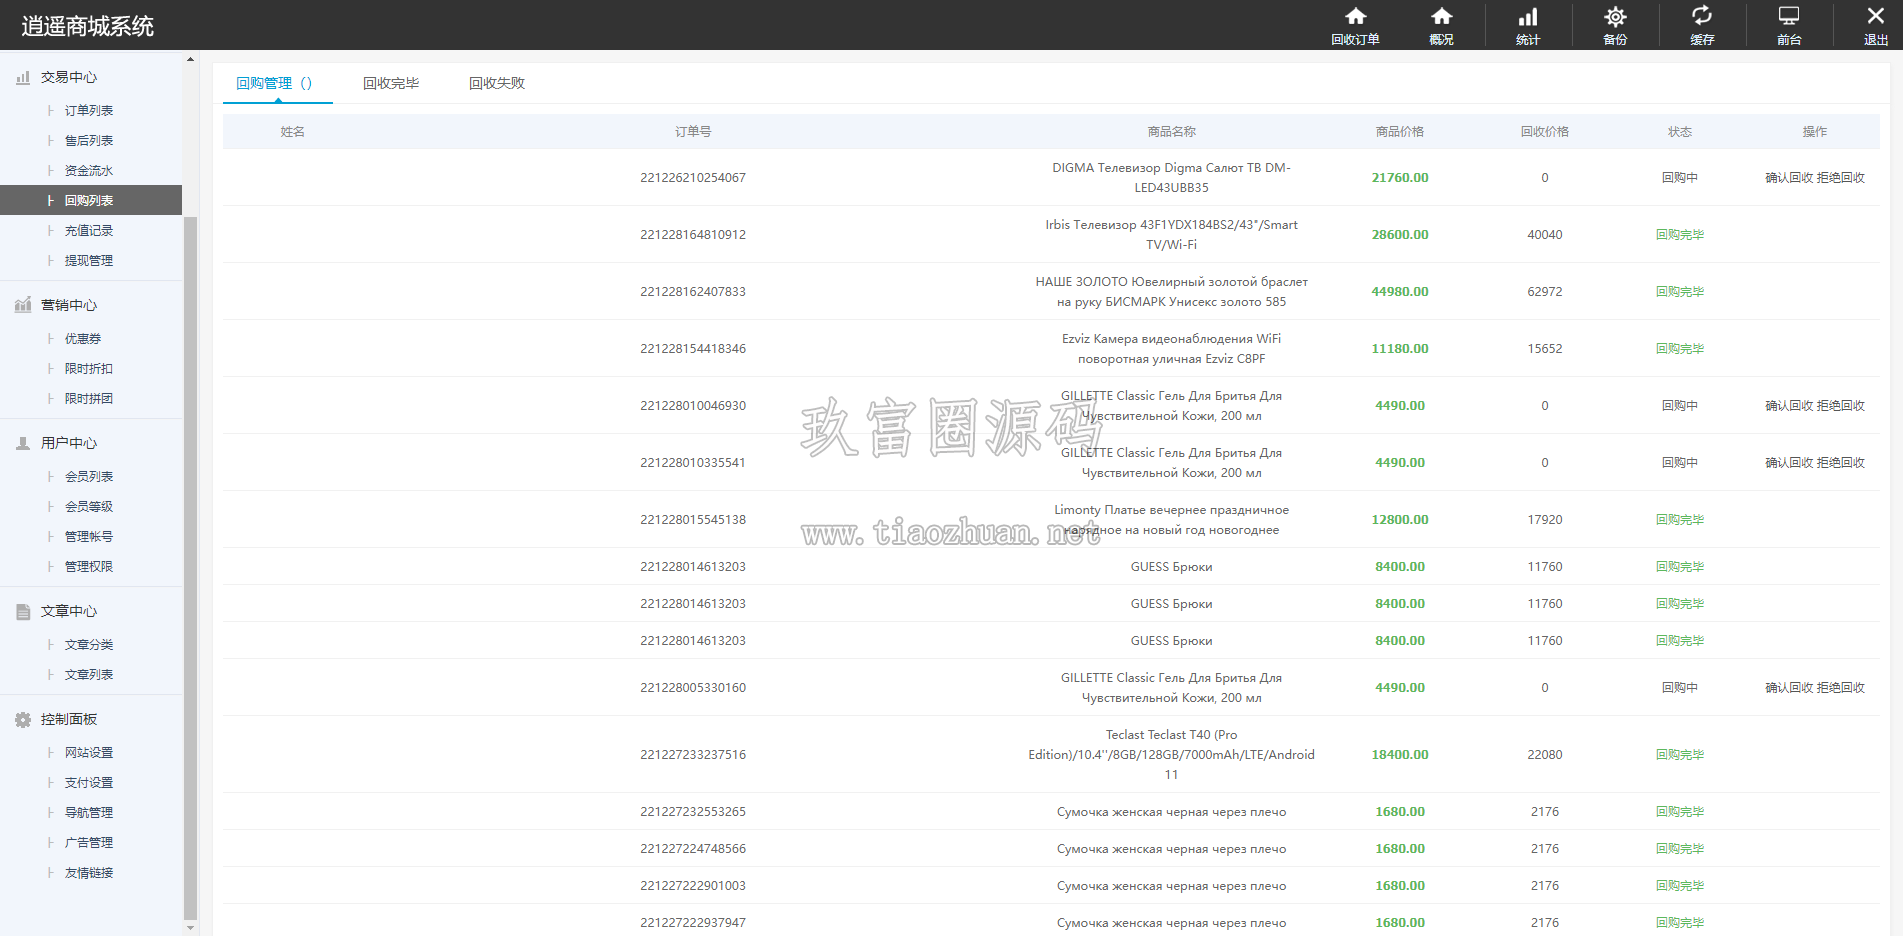
Task: Click the 订单号 column header
Action: [693, 131]
